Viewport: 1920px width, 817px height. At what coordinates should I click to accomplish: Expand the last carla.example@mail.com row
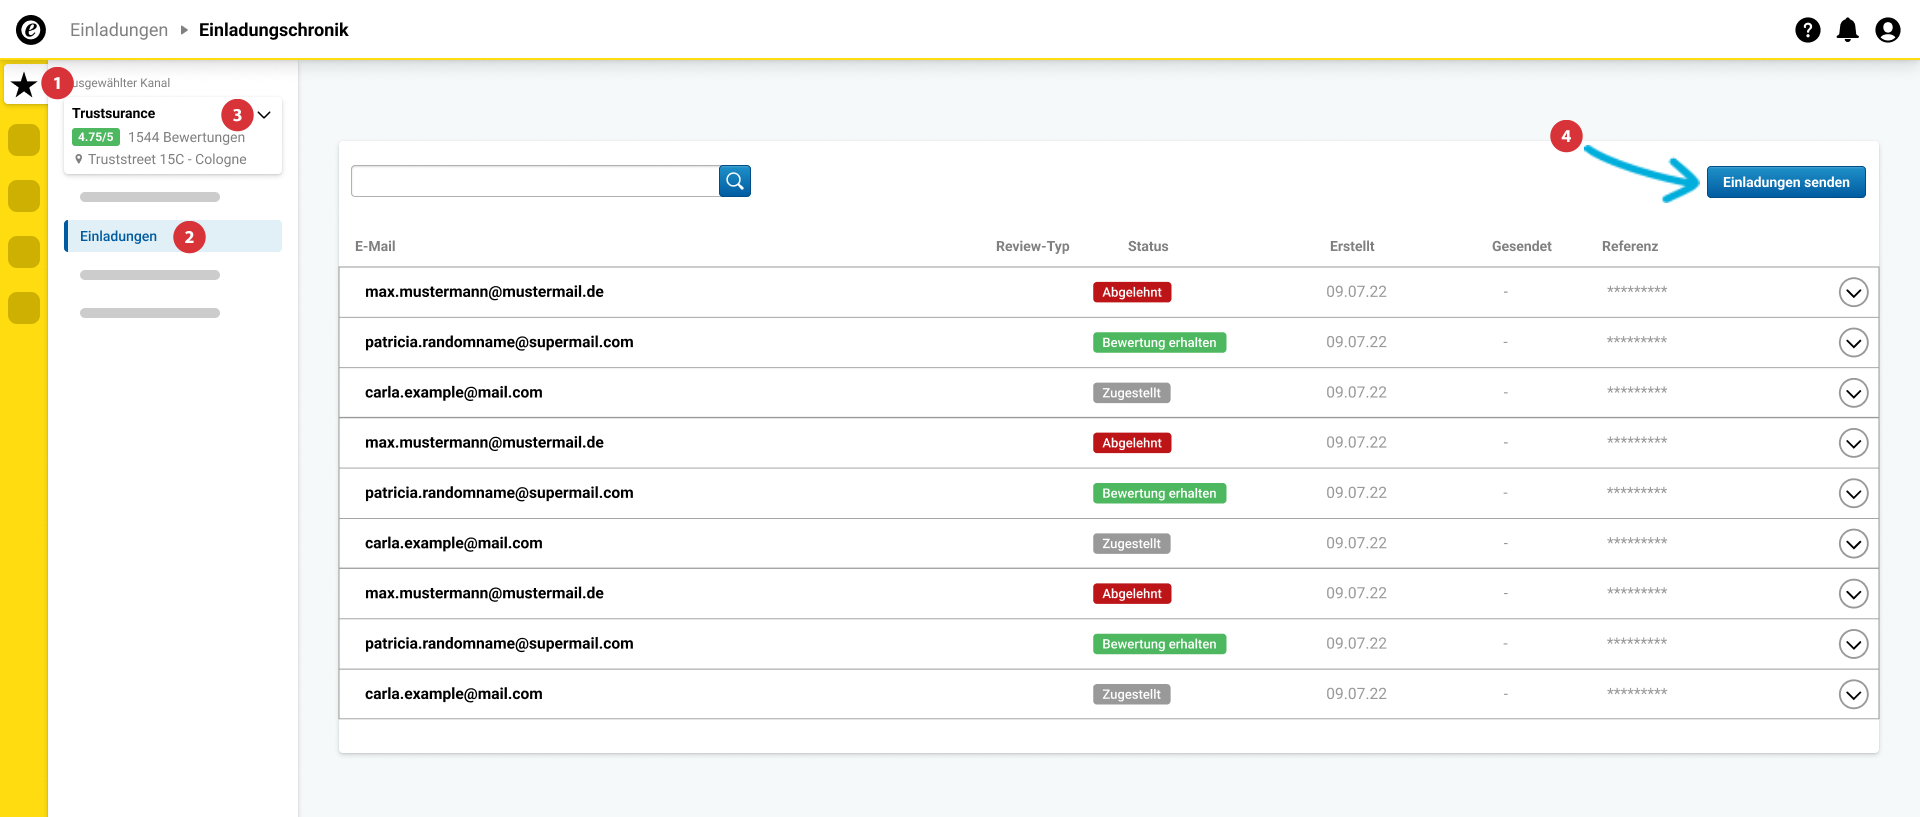point(1854,694)
